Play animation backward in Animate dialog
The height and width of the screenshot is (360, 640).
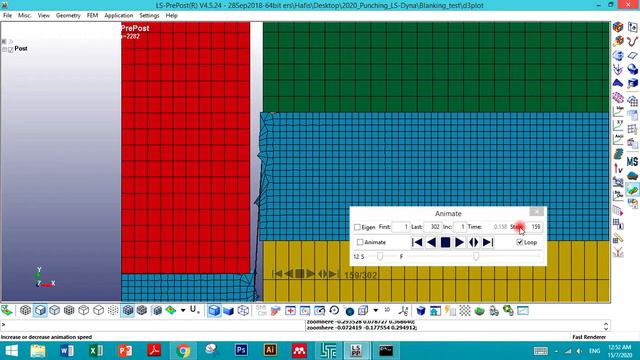(431, 242)
